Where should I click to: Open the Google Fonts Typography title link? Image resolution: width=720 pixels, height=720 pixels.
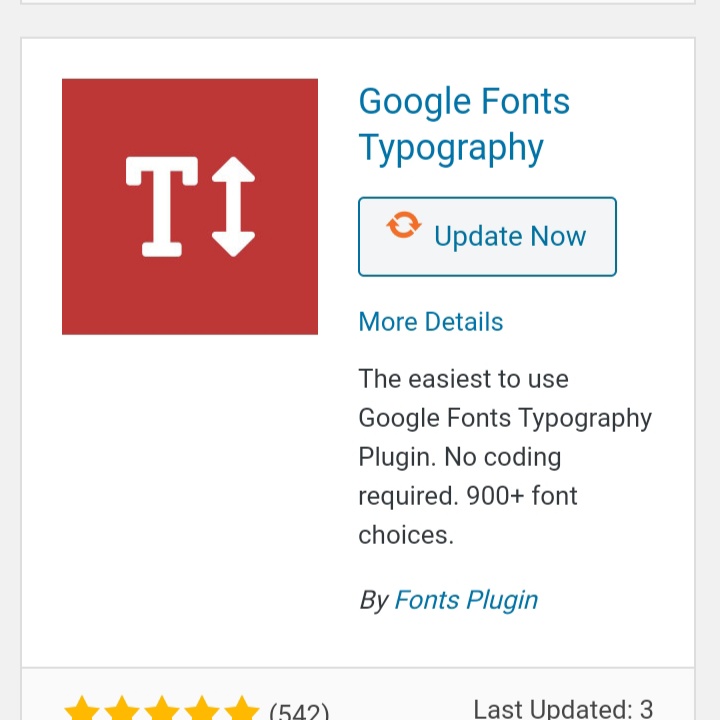tap(463, 102)
